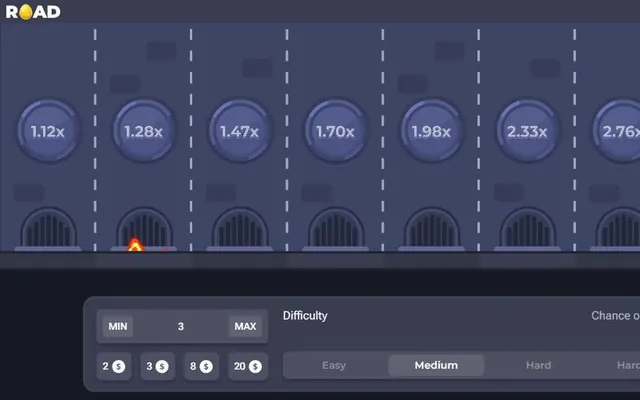Image resolution: width=640 pixels, height=400 pixels.
Task: Click the 1.28x multiplier coin
Action: (x=144, y=131)
